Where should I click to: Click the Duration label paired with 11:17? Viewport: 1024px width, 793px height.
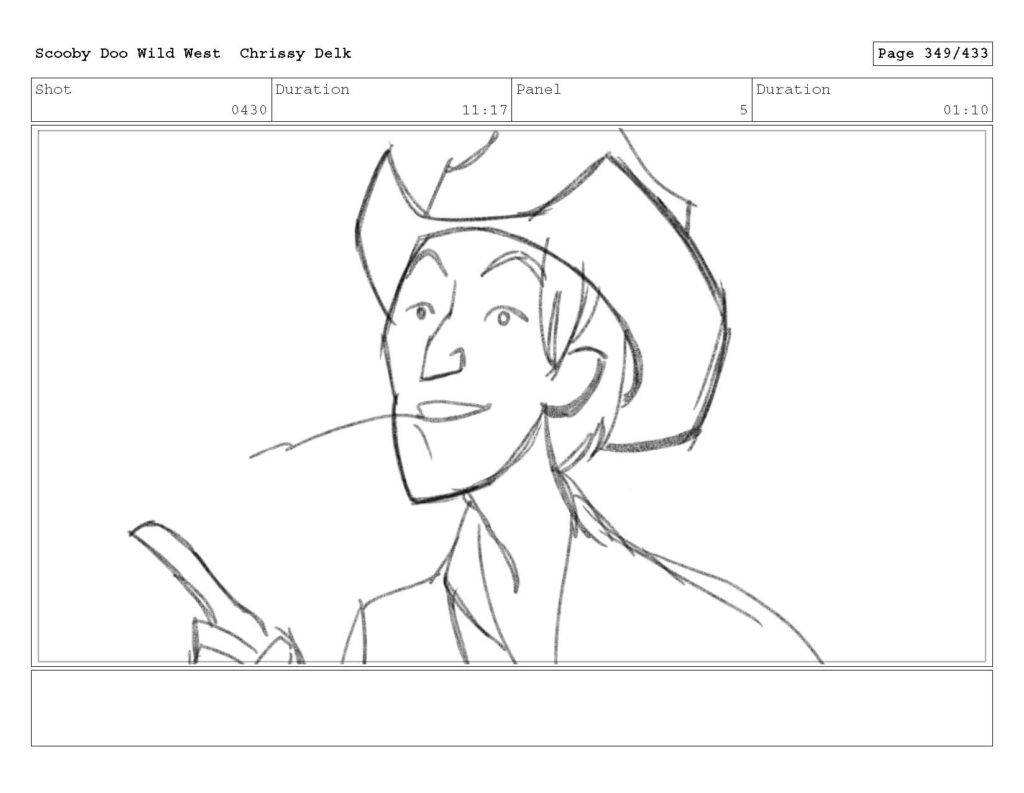[312, 89]
